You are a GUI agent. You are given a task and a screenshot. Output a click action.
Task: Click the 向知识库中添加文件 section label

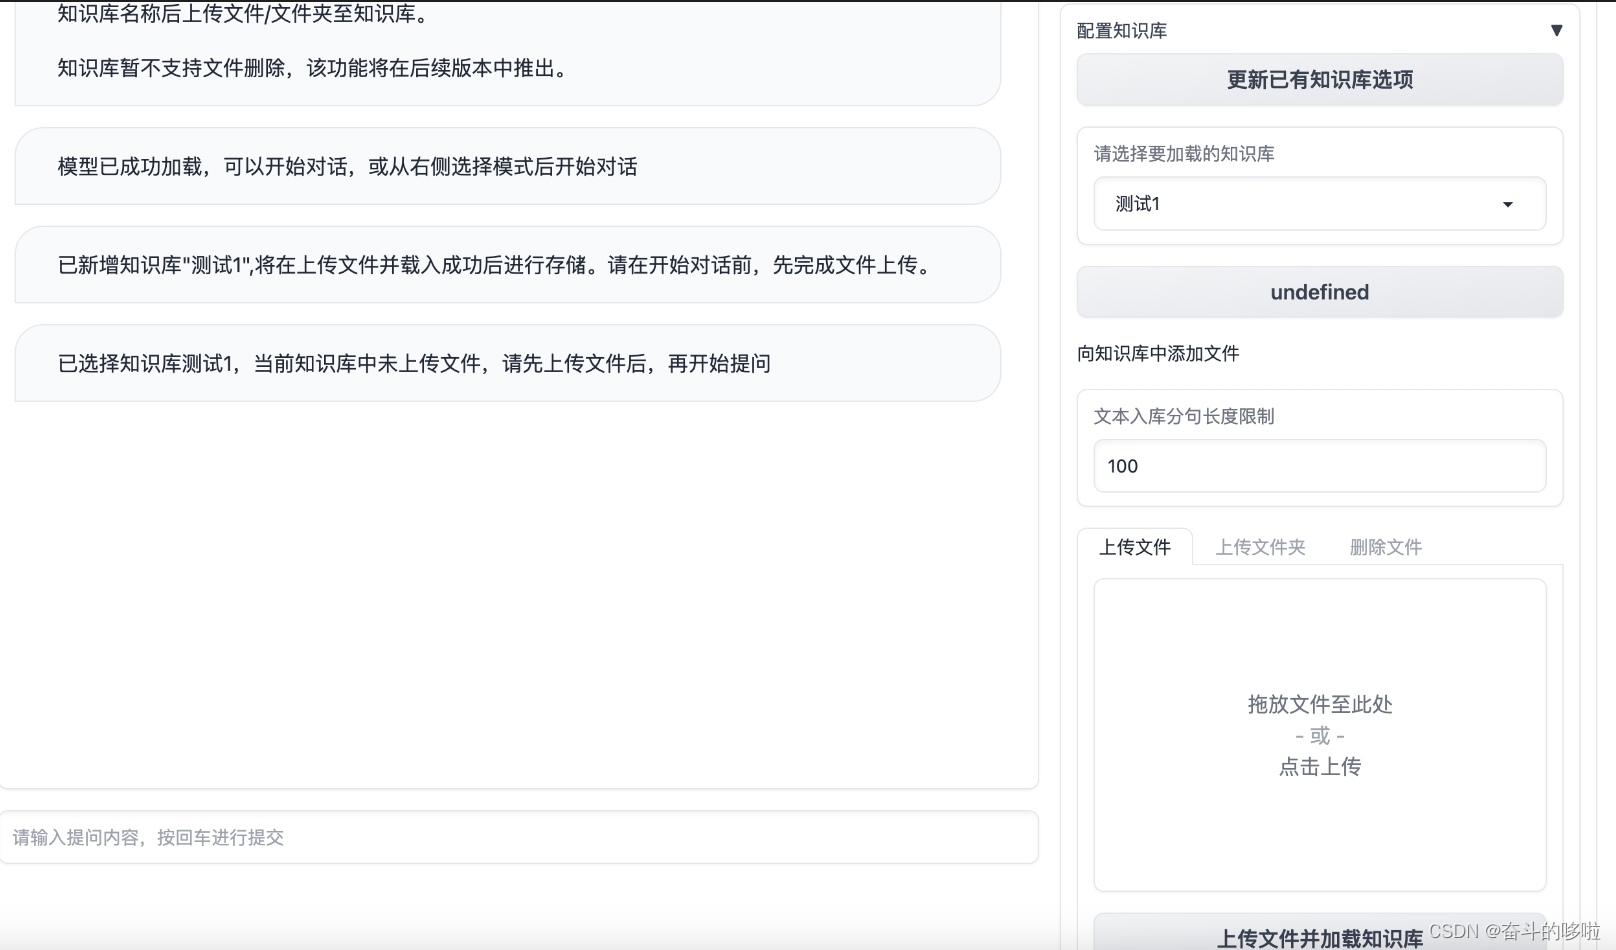1157,353
